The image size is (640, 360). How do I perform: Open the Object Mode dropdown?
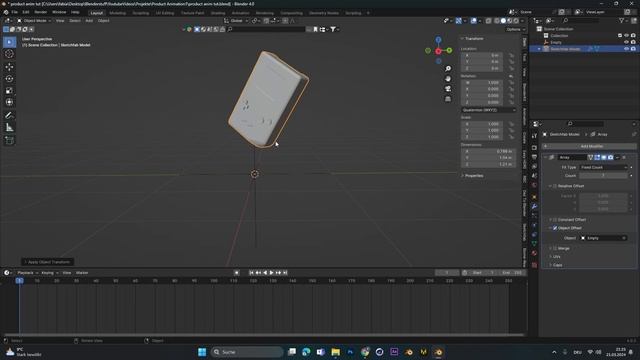[34, 20]
